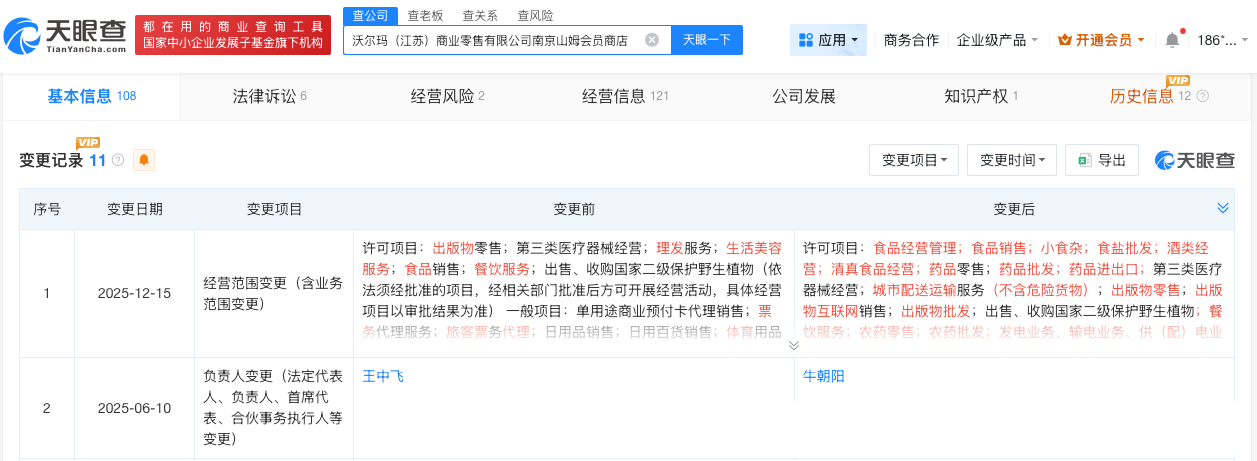Click the Excel icon on 导出 button
Image resolution: width=1257 pixels, height=461 pixels.
pyautogui.click(x=1084, y=160)
